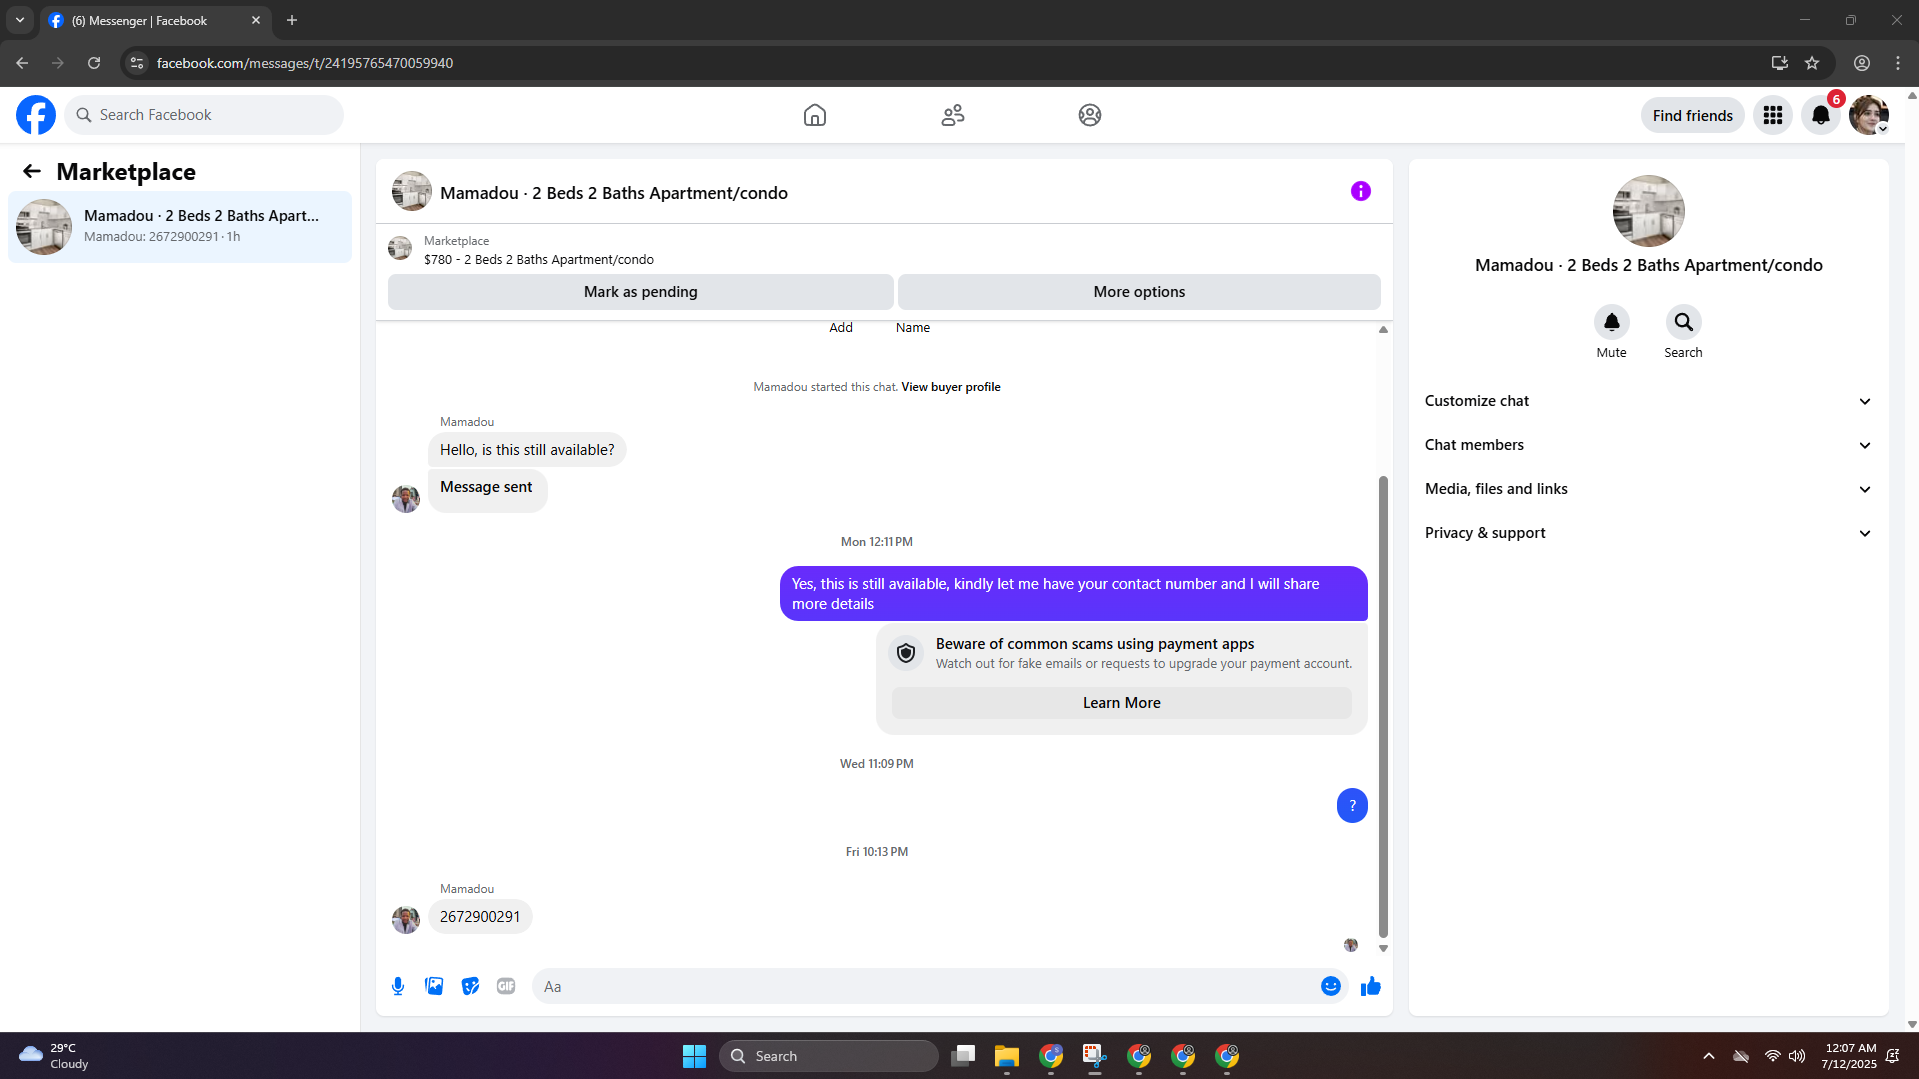
Task: Click More options button
Action: 1139,292
